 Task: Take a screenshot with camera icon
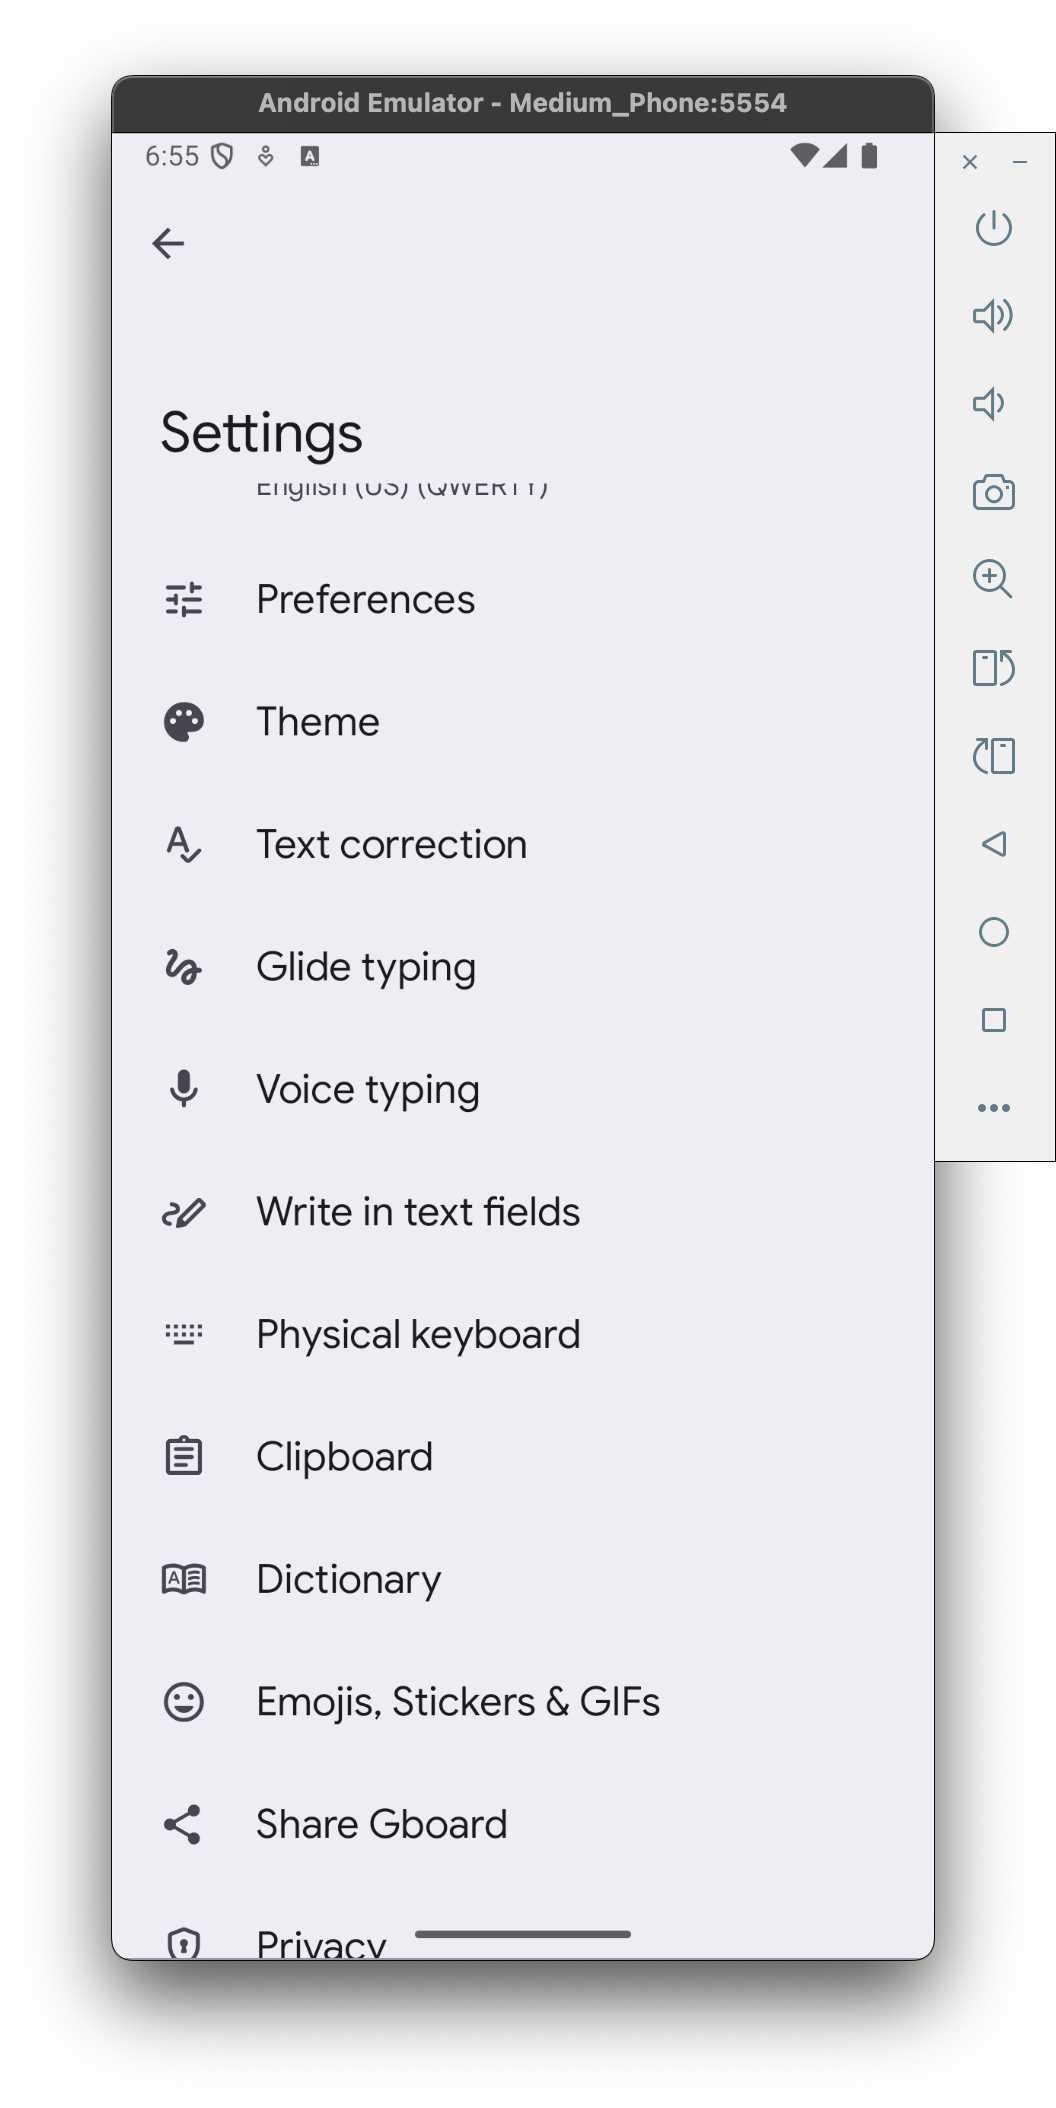(993, 492)
